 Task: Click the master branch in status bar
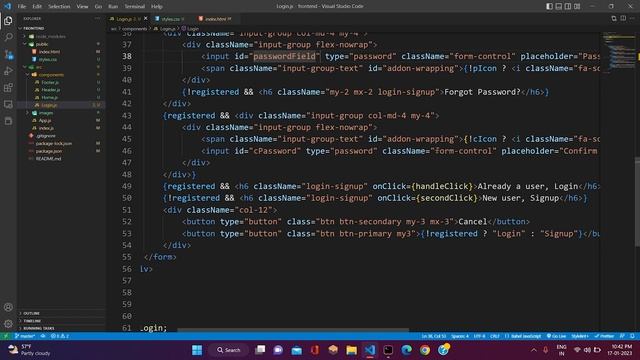pos(25,336)
